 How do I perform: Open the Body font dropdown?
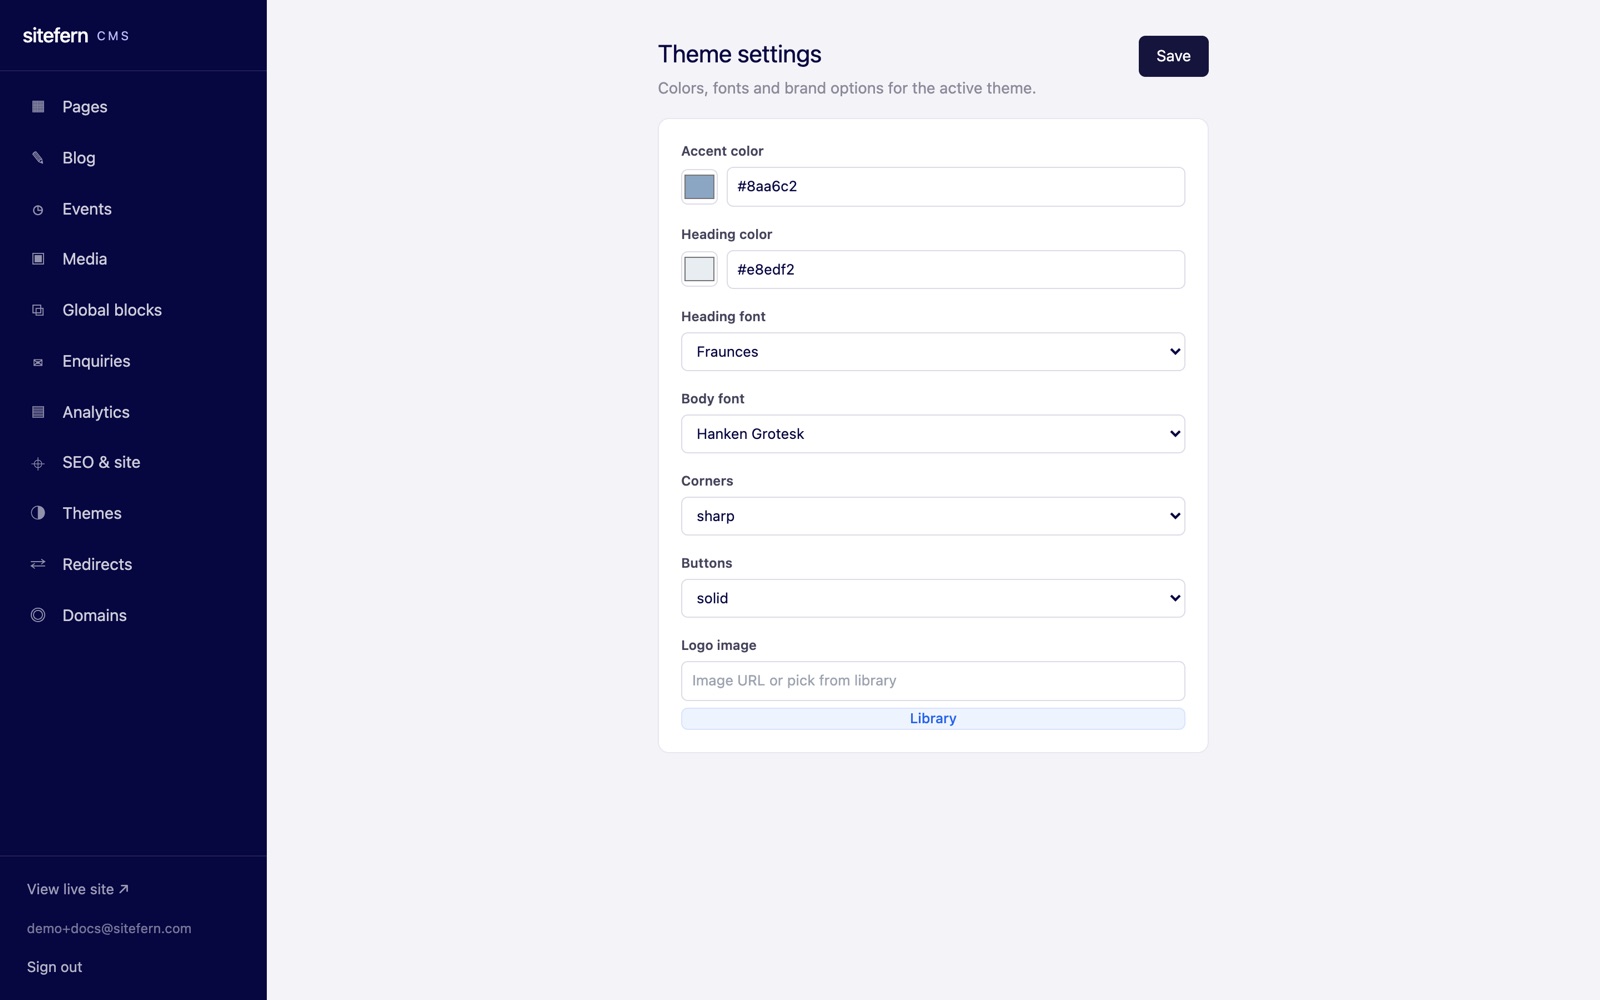(933, 434)
